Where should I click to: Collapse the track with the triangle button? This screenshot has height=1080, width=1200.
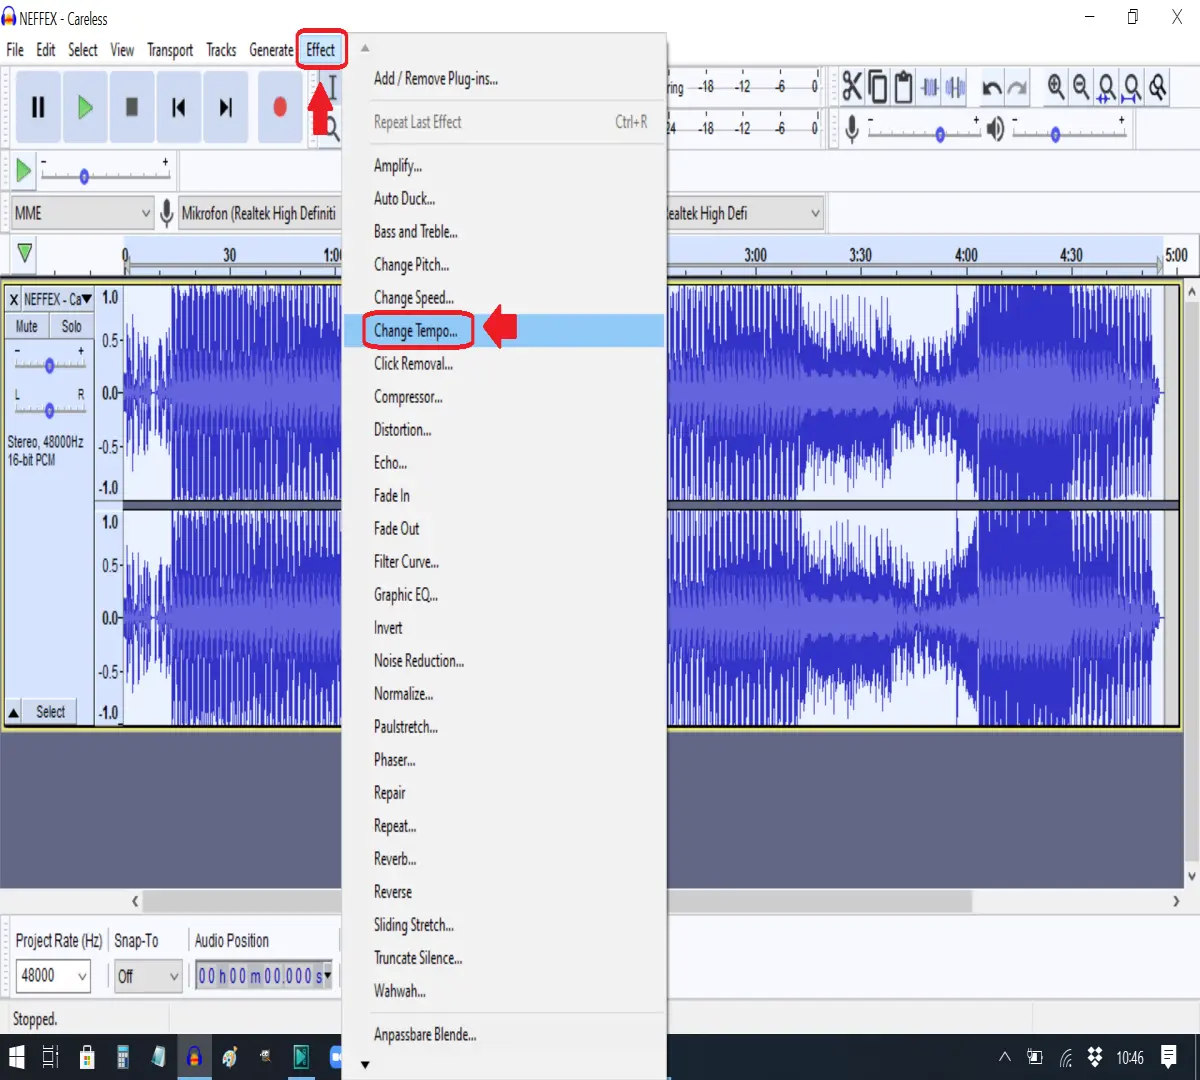pyautogui.click(x=13, y=712)
